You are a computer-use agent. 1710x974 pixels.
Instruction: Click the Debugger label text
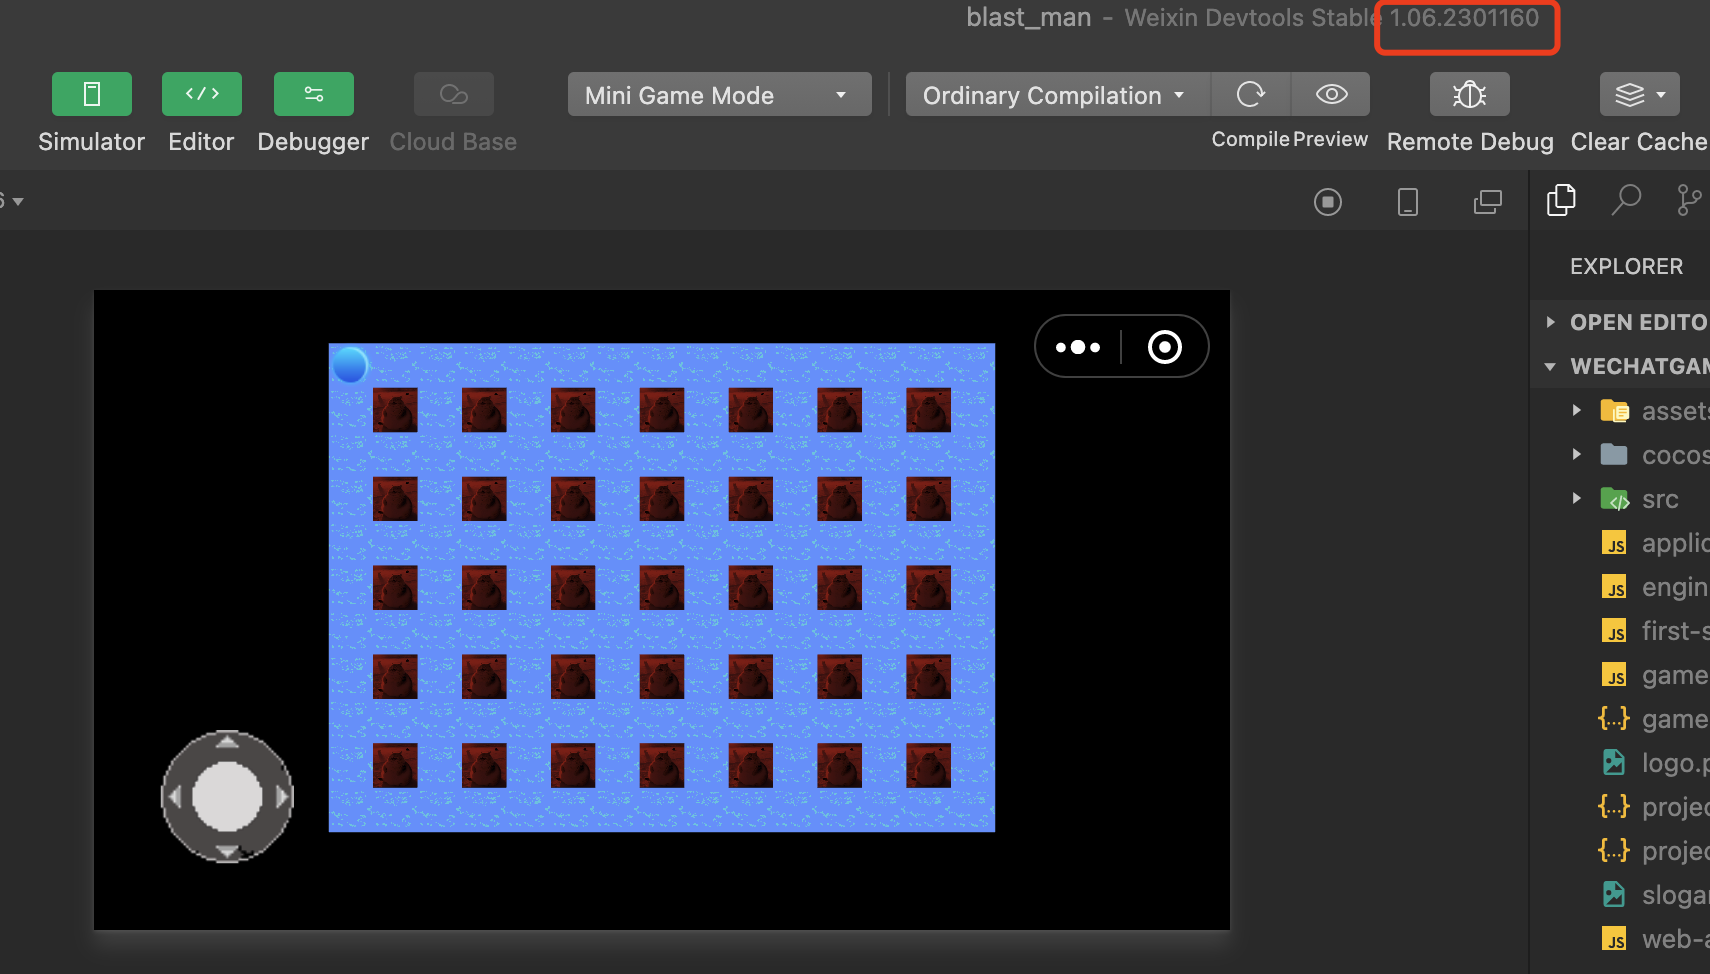coord(313,142)
